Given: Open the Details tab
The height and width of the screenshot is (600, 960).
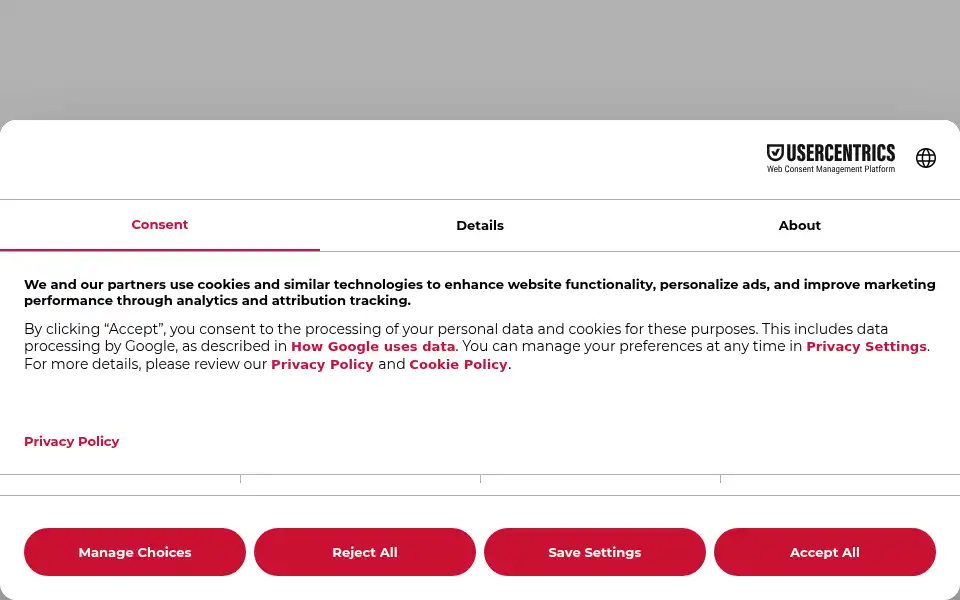Looking at the screenshot, I should (x=480, y=225).
